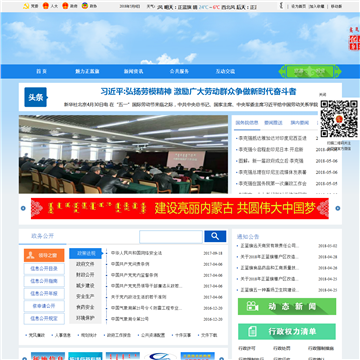Click 公共资源配置 quick link
Viewport: 360px width, 360px height.
[x=153, y=335]
